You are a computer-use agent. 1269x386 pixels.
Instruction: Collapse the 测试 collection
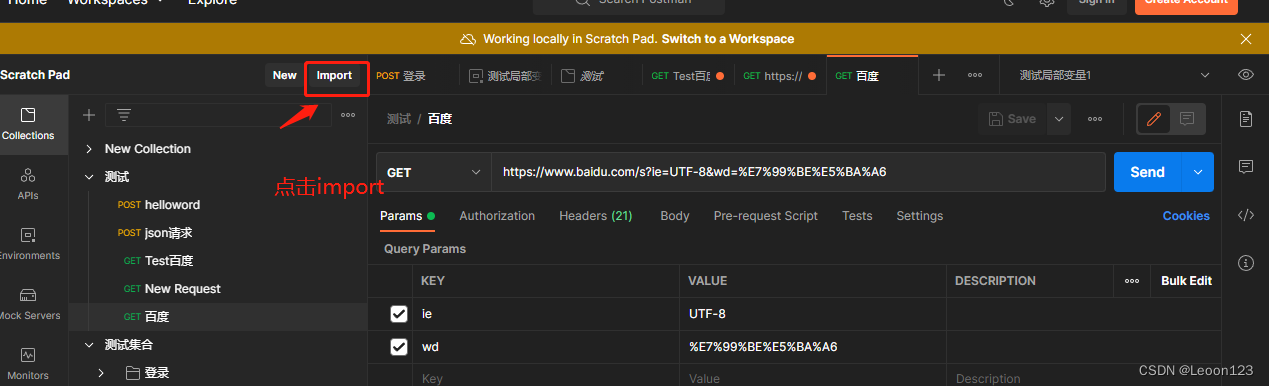90,177
